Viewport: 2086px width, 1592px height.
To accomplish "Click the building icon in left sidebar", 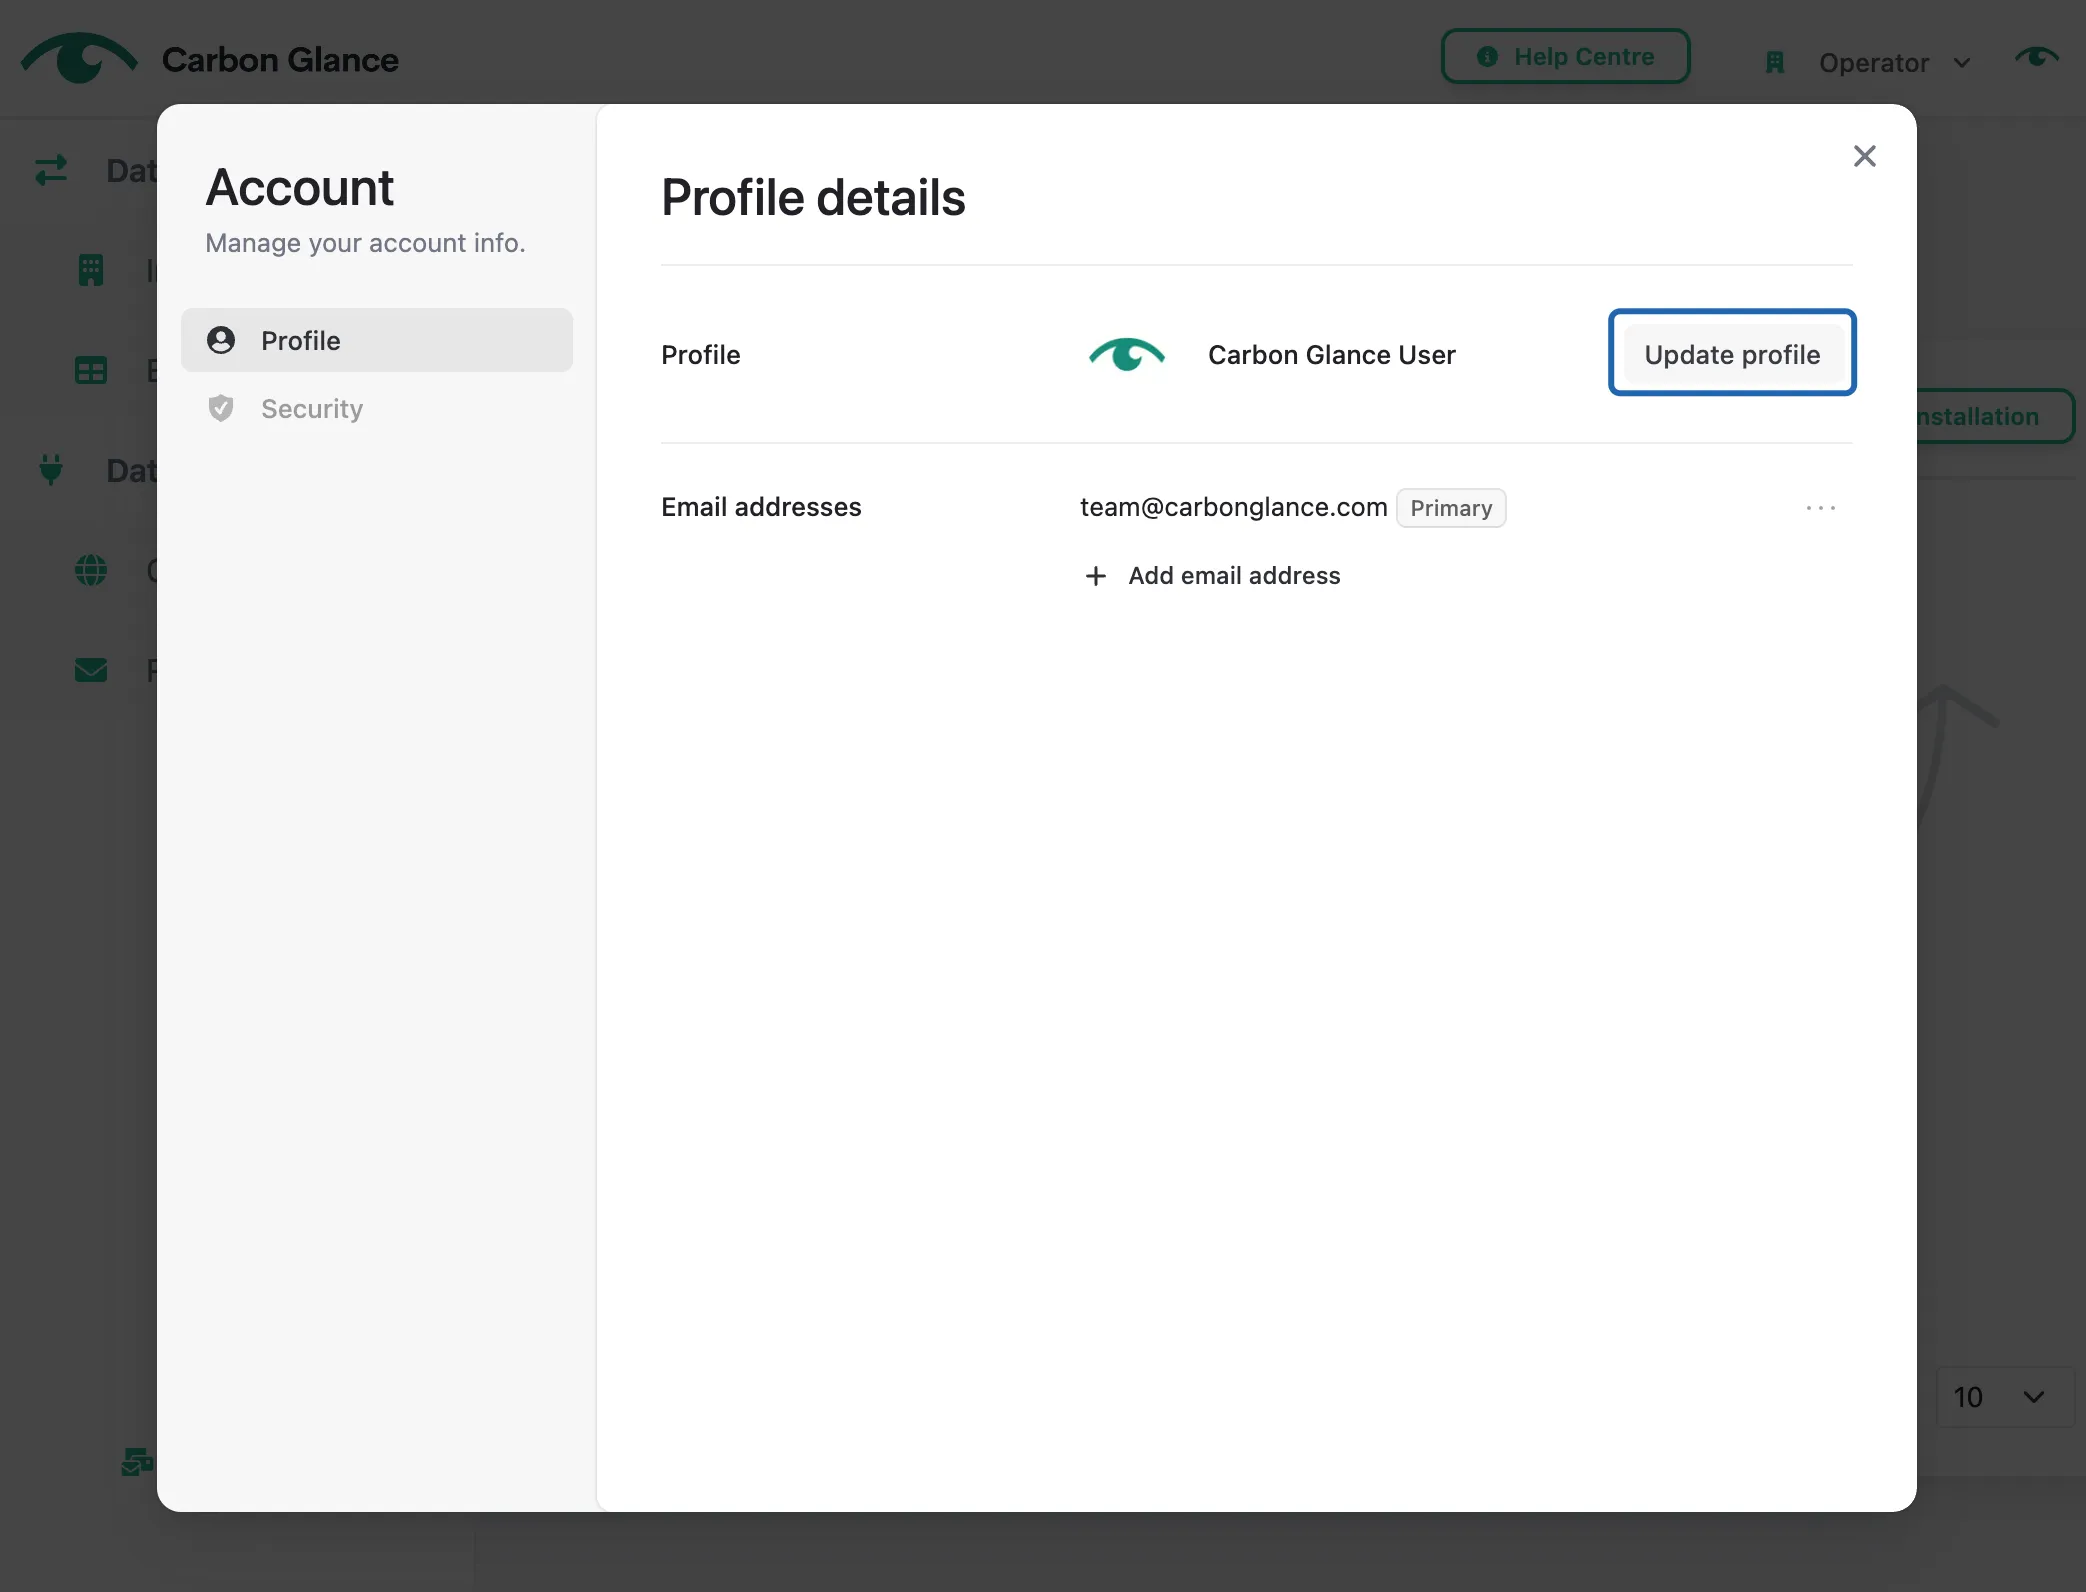I will point(91,270).
